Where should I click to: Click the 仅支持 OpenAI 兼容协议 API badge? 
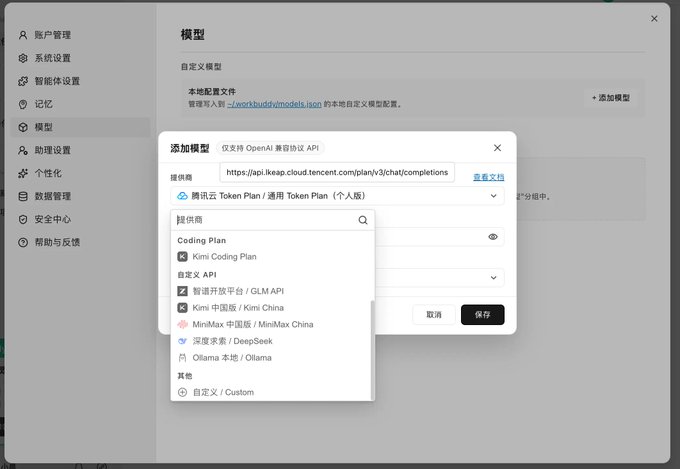point(270,148)
